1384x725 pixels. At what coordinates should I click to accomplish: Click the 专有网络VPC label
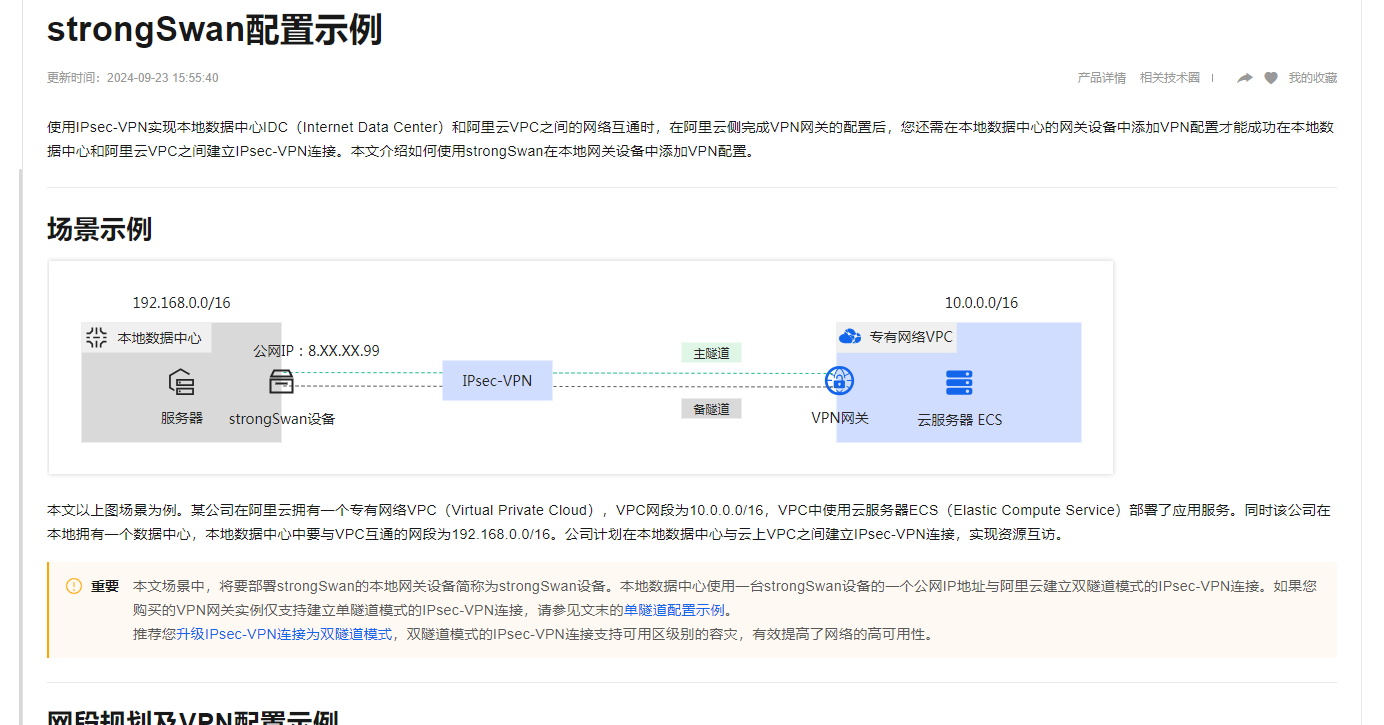coord(911,337)
